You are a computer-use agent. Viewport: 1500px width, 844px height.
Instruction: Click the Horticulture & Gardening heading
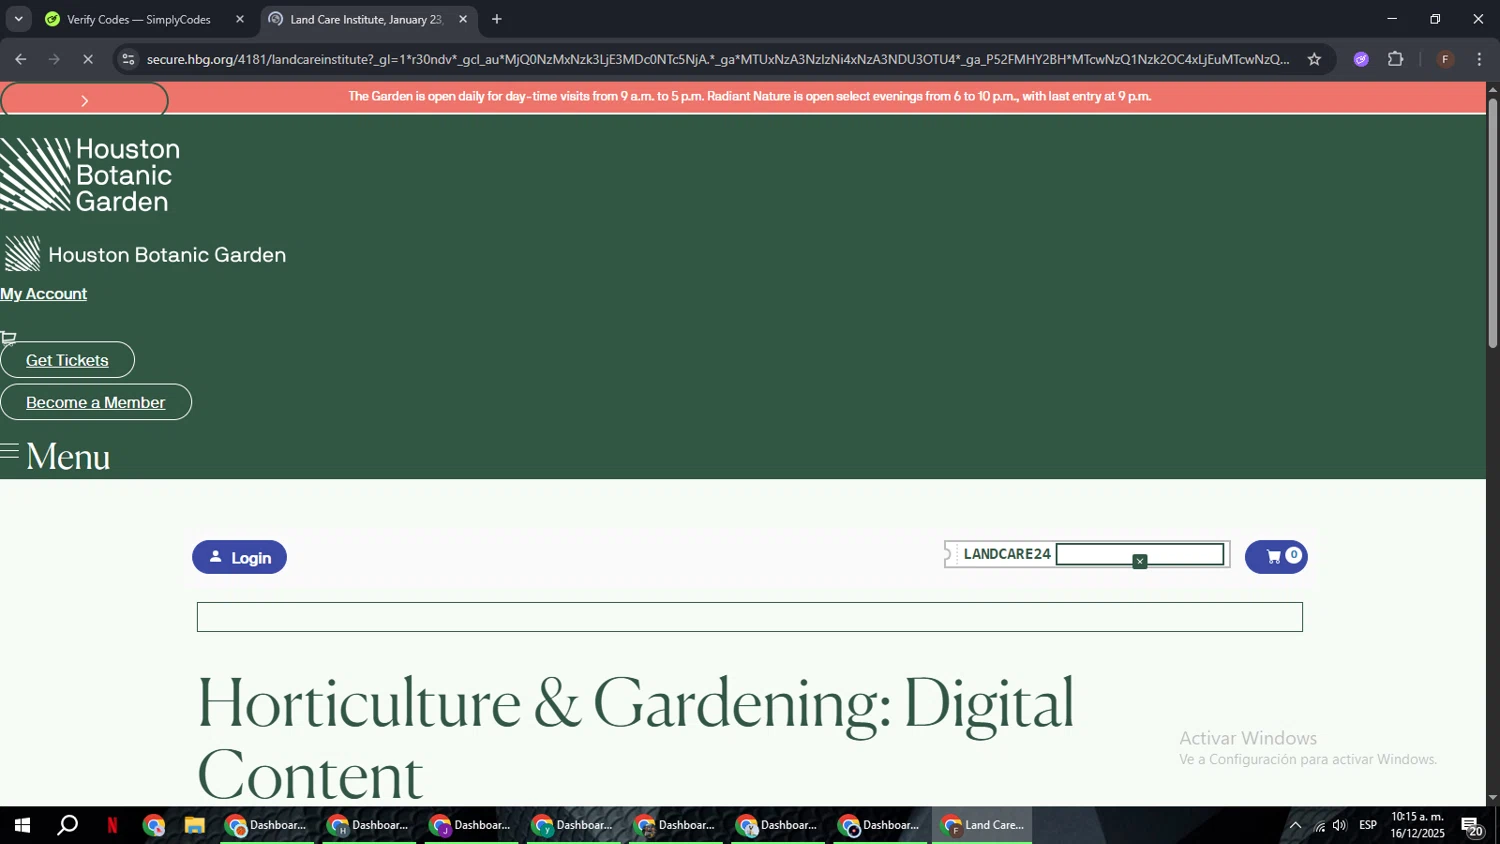(x=636, y=738)
